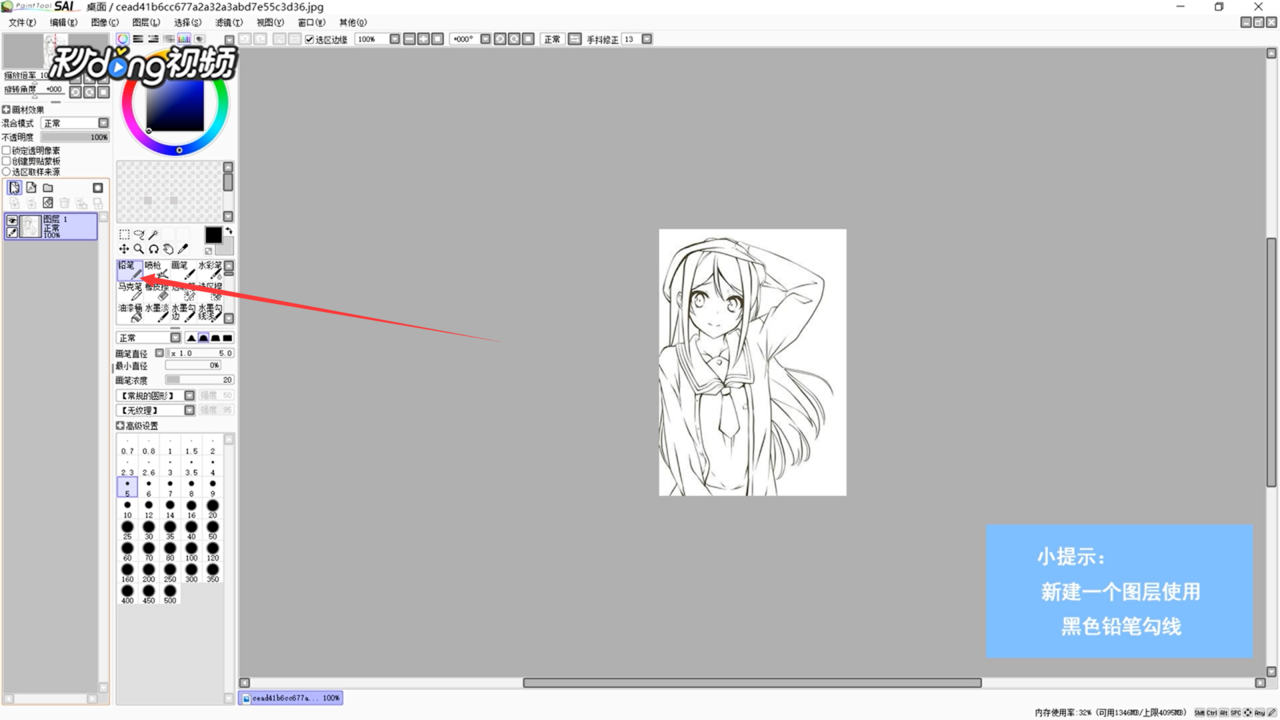Image resolution: width=1280 pixels, height=720 pixels.
Task: Choose the eyedropper color picker tool
Action: click(x=183, y=249)
